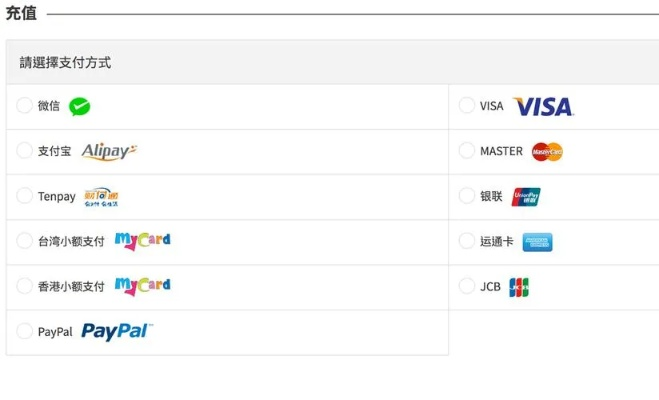Choose the Tenpay radio option
659x400 pixels.
point(25,196)
